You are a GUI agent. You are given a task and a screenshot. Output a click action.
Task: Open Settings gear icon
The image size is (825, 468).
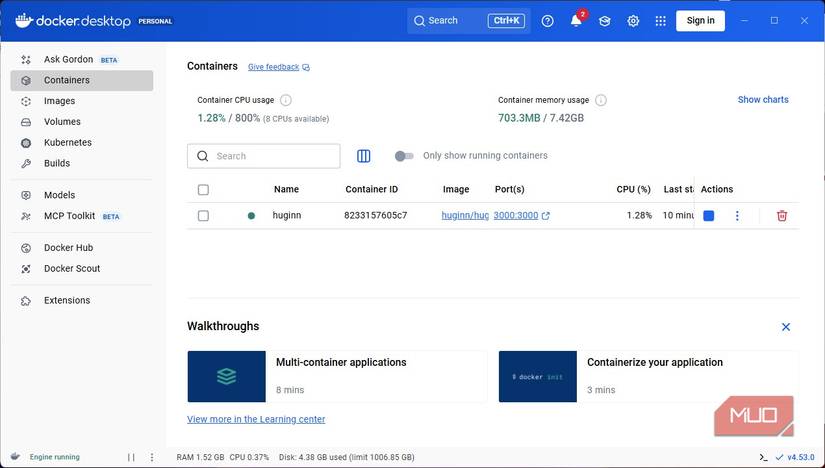pyautogui.click(x=633, y=21)
